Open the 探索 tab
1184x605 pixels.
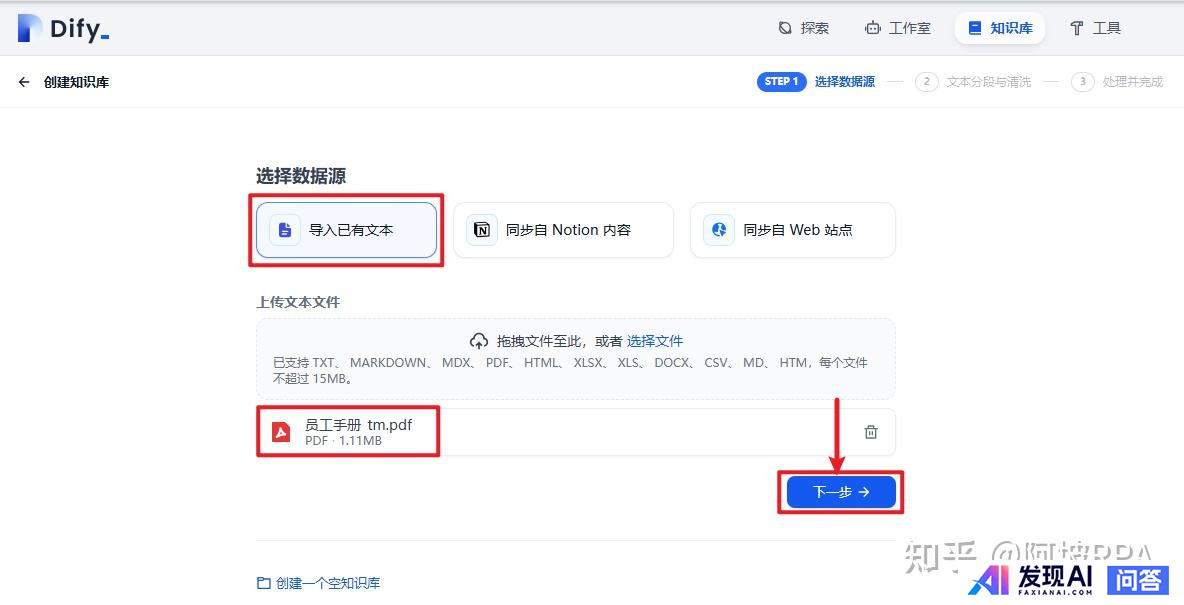(804, 28)
